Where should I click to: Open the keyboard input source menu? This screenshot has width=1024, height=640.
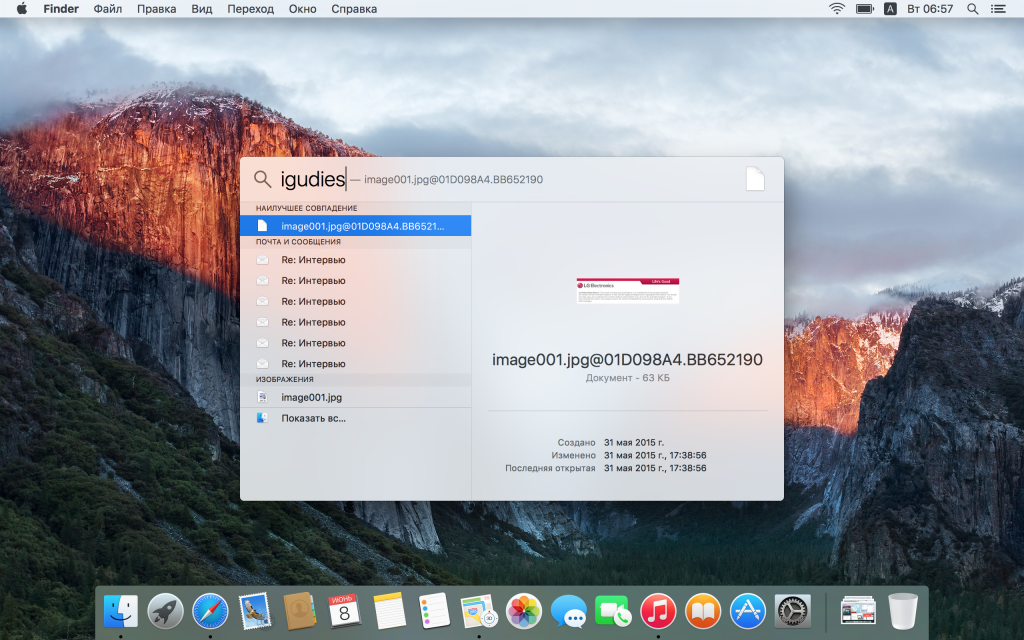point(890,9)
